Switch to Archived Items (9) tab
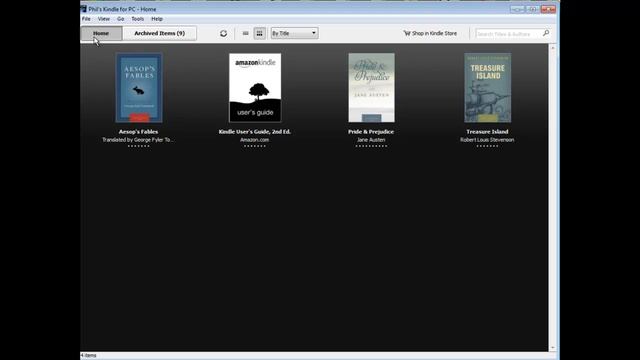 pyautogui.click(x=160, y=33)
